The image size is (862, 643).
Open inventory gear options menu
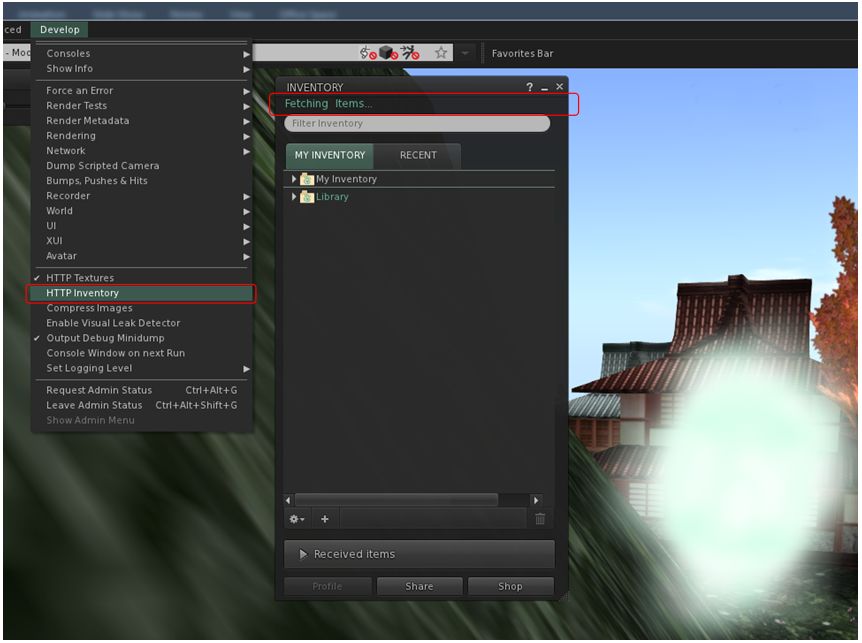click(296, 518)
